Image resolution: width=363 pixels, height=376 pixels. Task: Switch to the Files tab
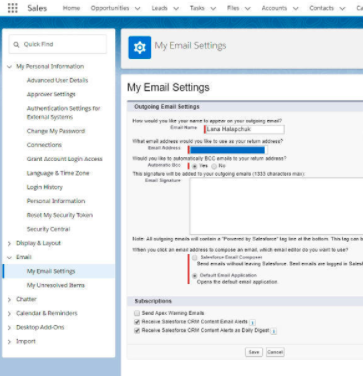pos(233,8)
